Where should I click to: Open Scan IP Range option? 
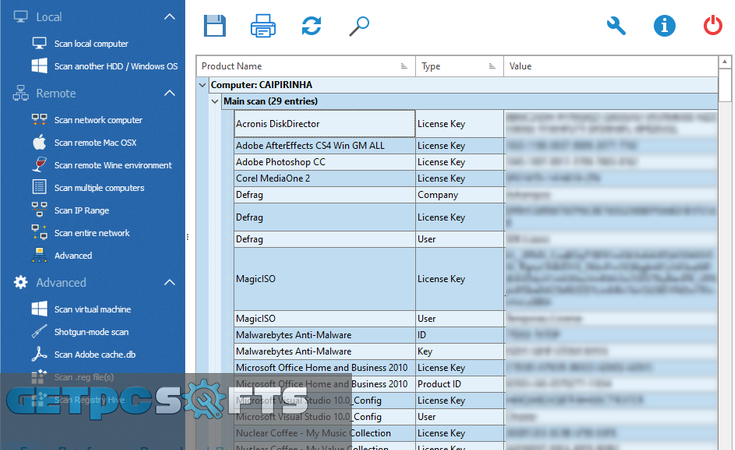(x=82, y=210)
